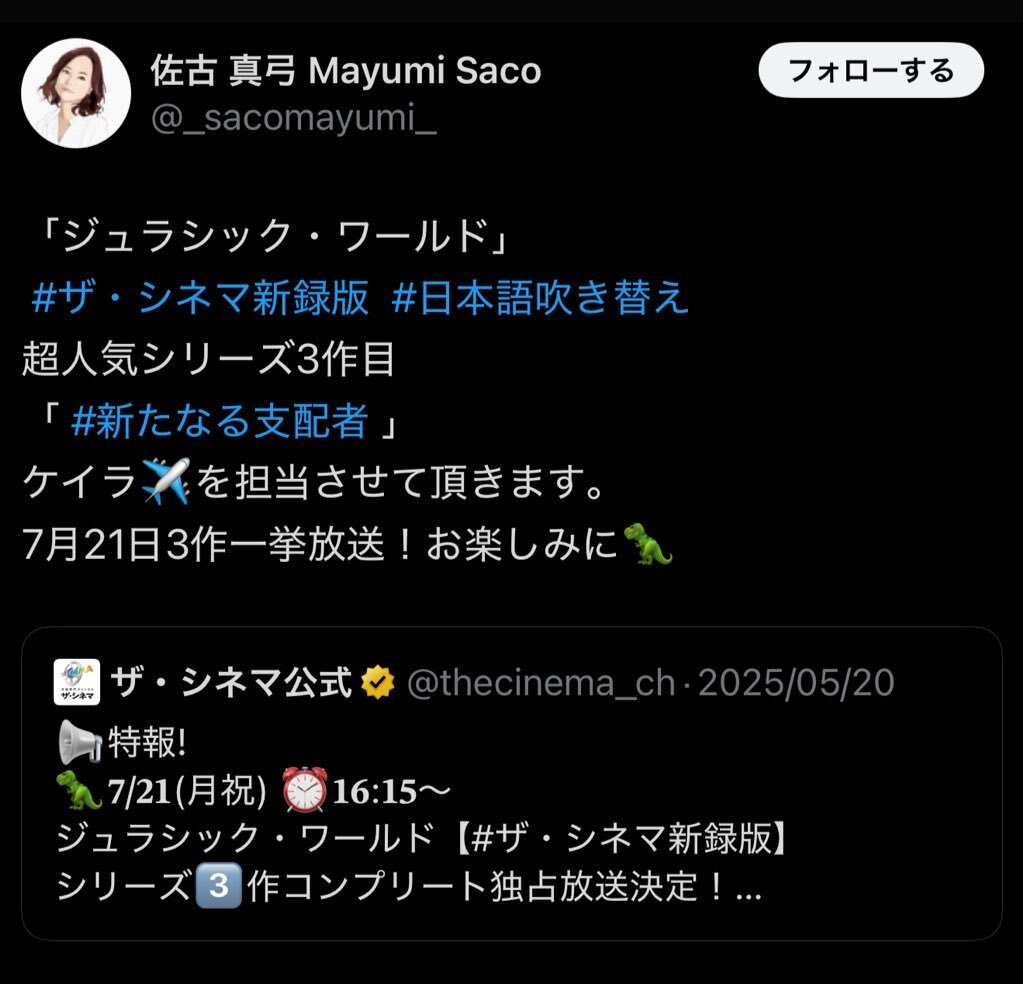Click the megaphone emoji before 特報!
The width and height of the screenshot is (1023, 984).
point(80,742)
